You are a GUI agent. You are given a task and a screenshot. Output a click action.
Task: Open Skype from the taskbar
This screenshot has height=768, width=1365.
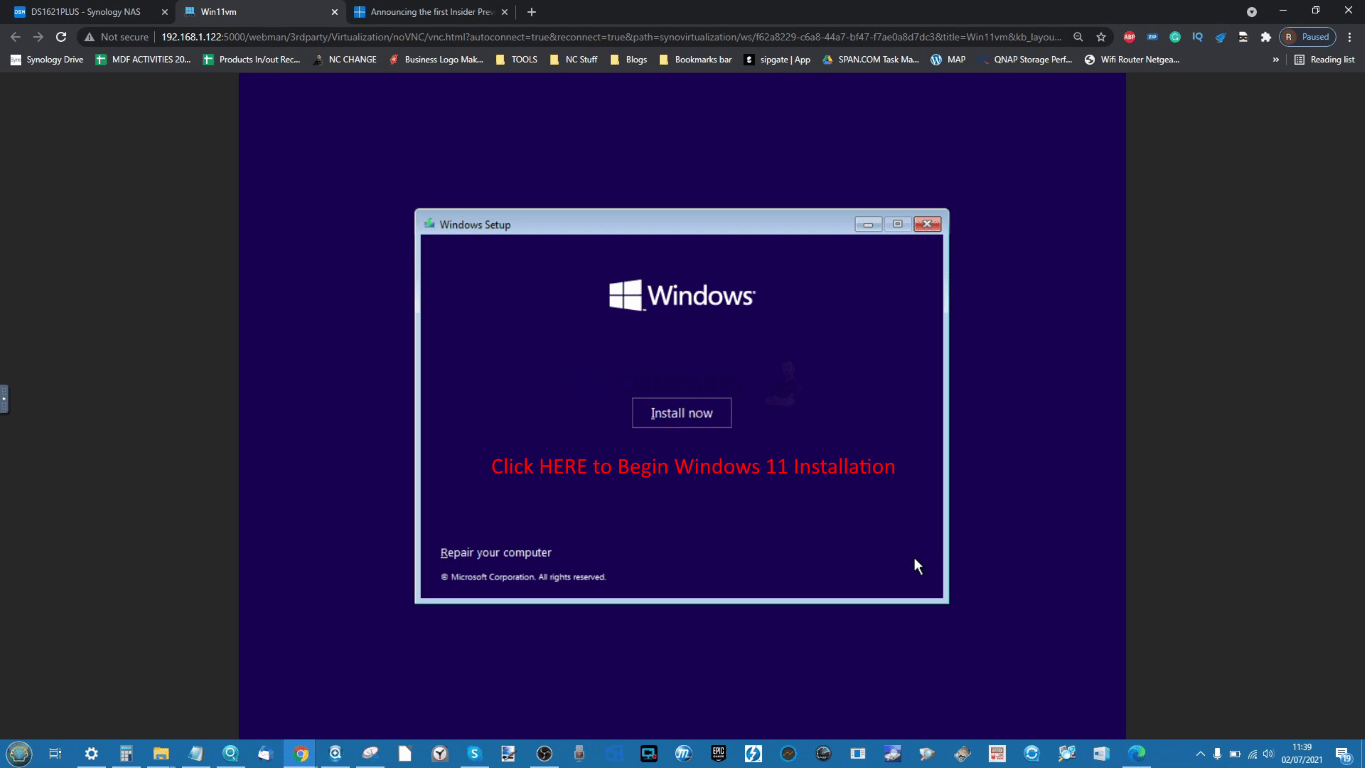click(x=473, y=753)
